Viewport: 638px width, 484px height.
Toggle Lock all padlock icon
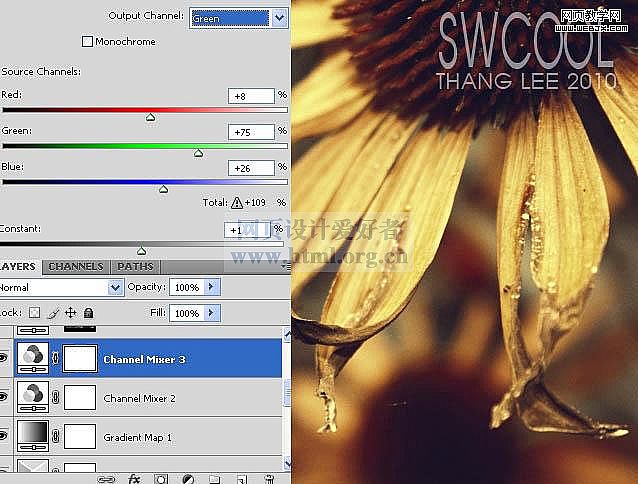(x=88, y=312)
